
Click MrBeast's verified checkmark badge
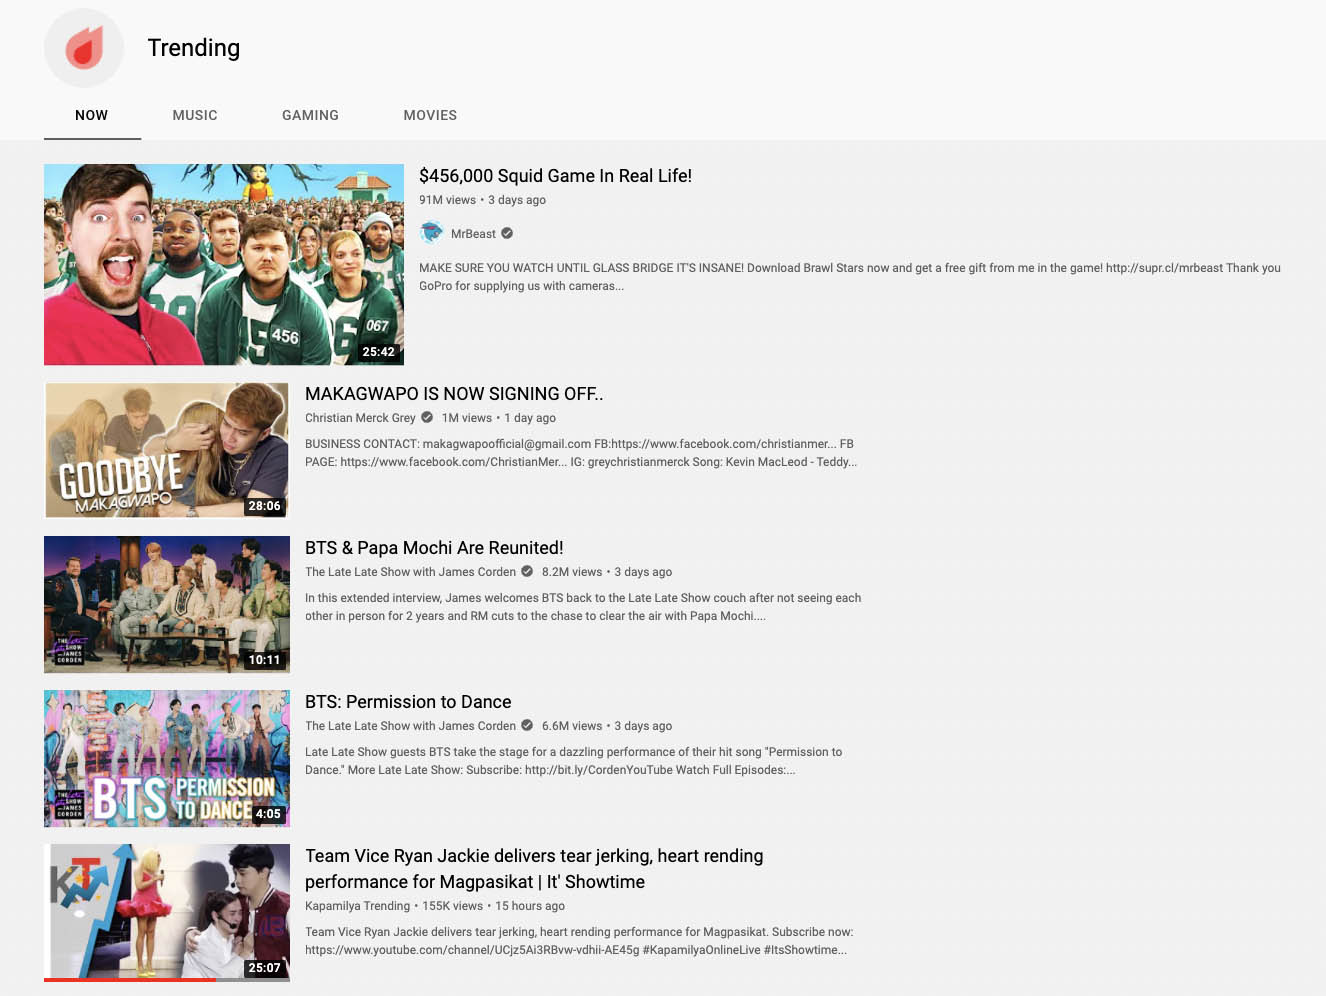507,233
